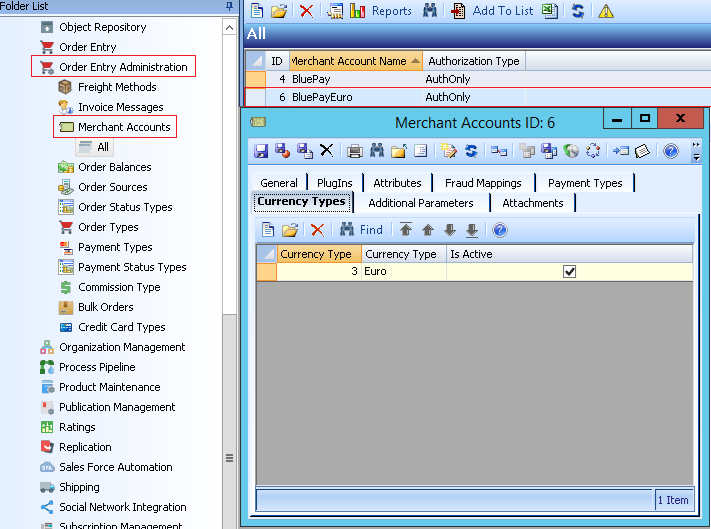Click notepad with pencil icon in record toolbar

(448, 151)
